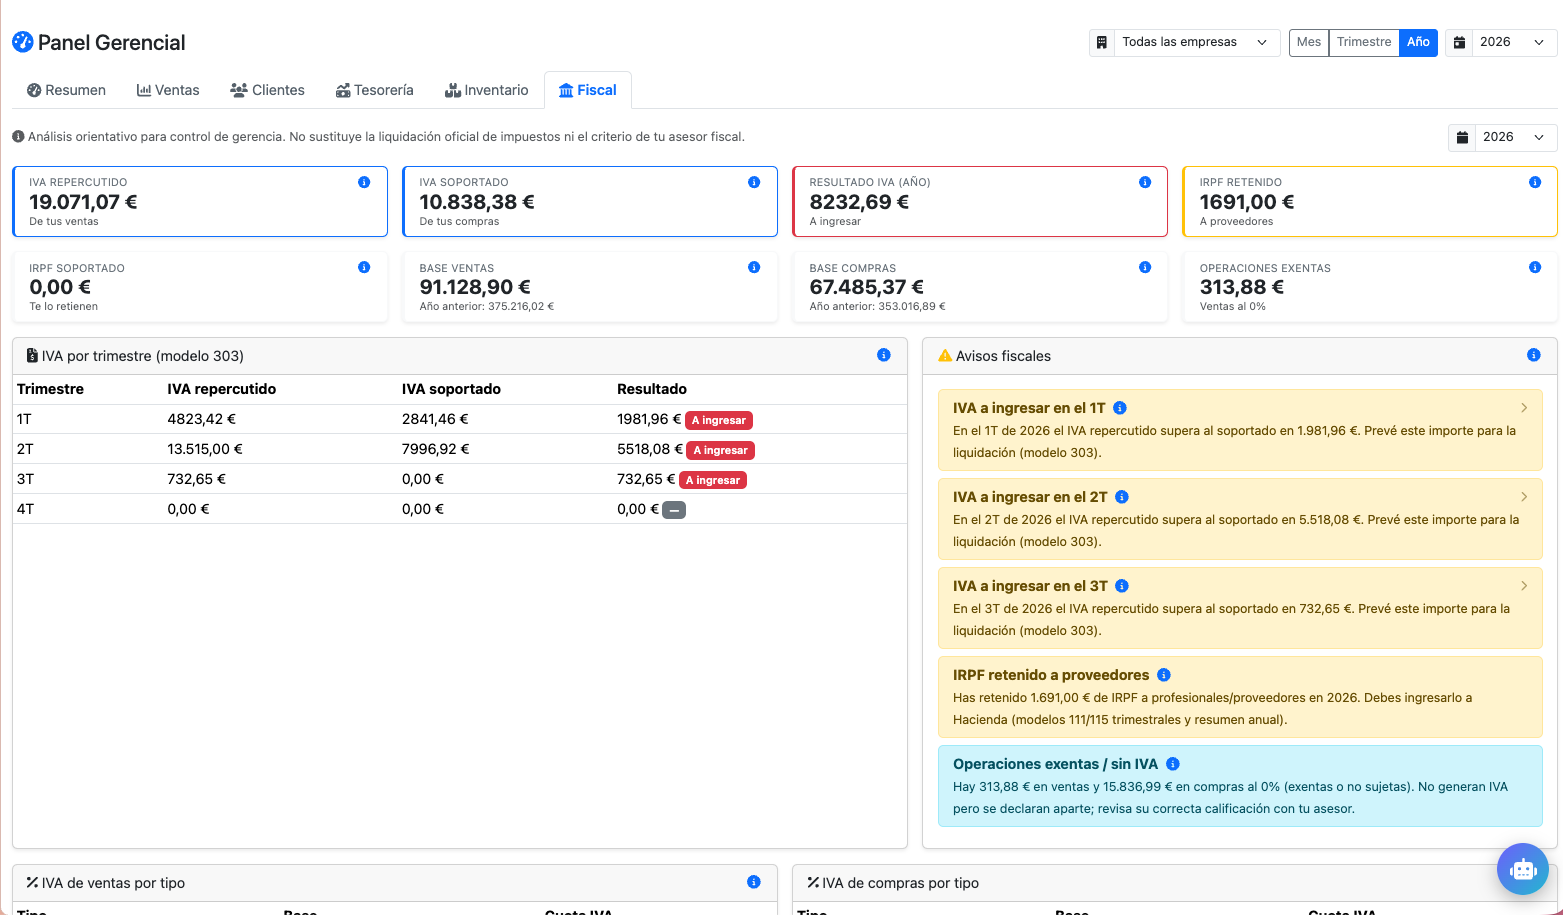
Task: Switch period toggle to Mes
Action: click(1309, 42)
